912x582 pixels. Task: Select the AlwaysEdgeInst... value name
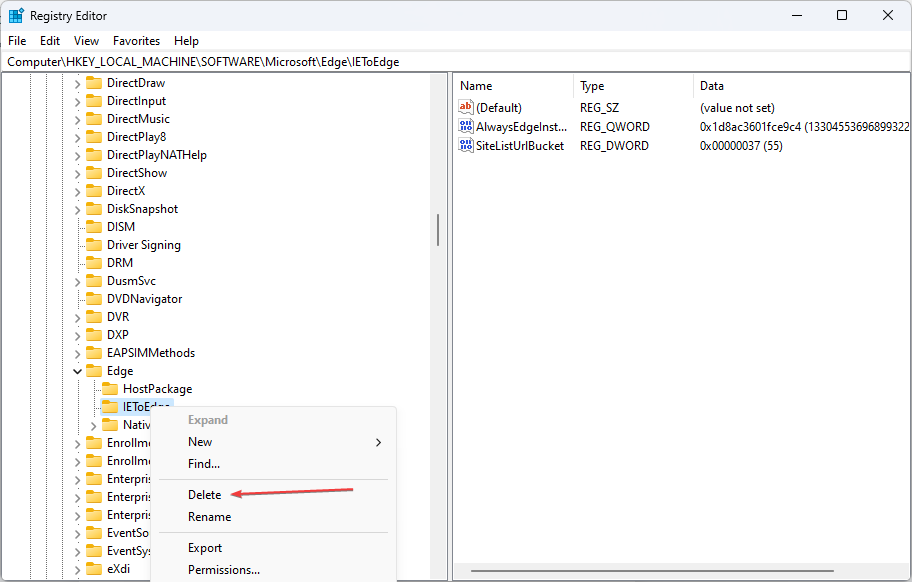(521, 127)
